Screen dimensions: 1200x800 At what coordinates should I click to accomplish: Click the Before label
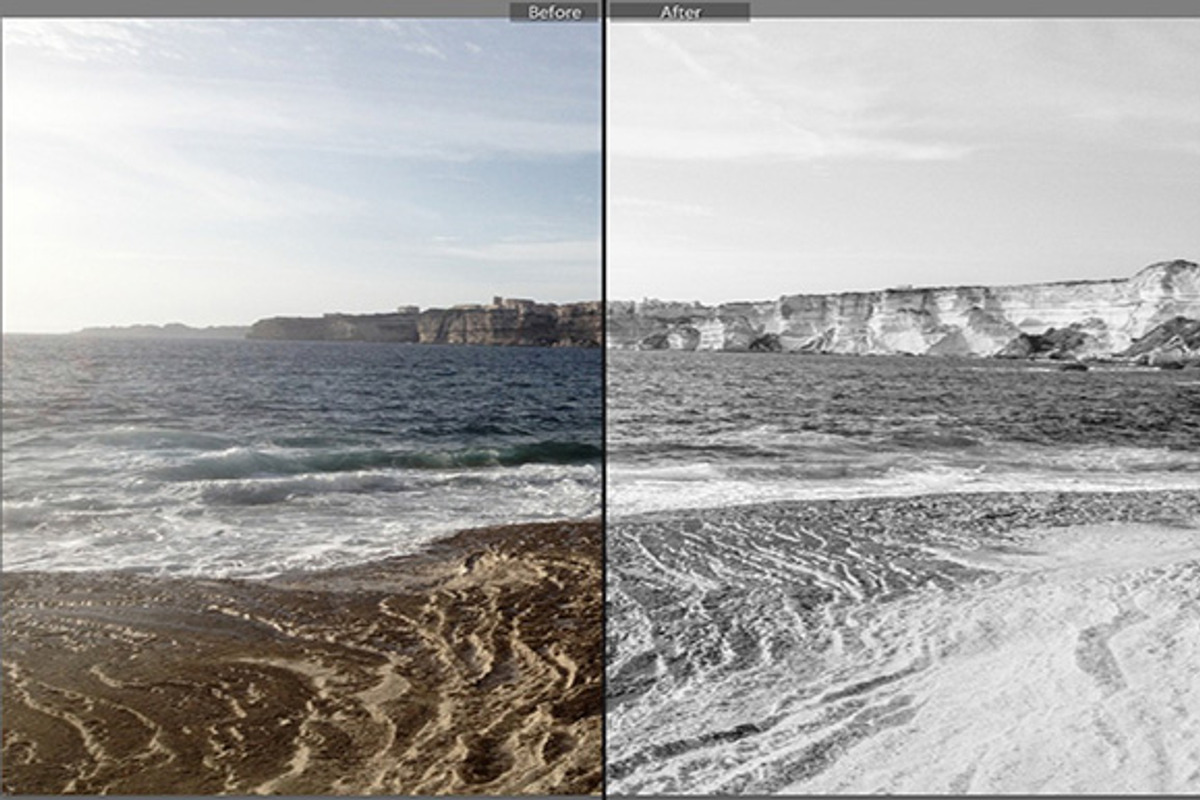[554, 12]
